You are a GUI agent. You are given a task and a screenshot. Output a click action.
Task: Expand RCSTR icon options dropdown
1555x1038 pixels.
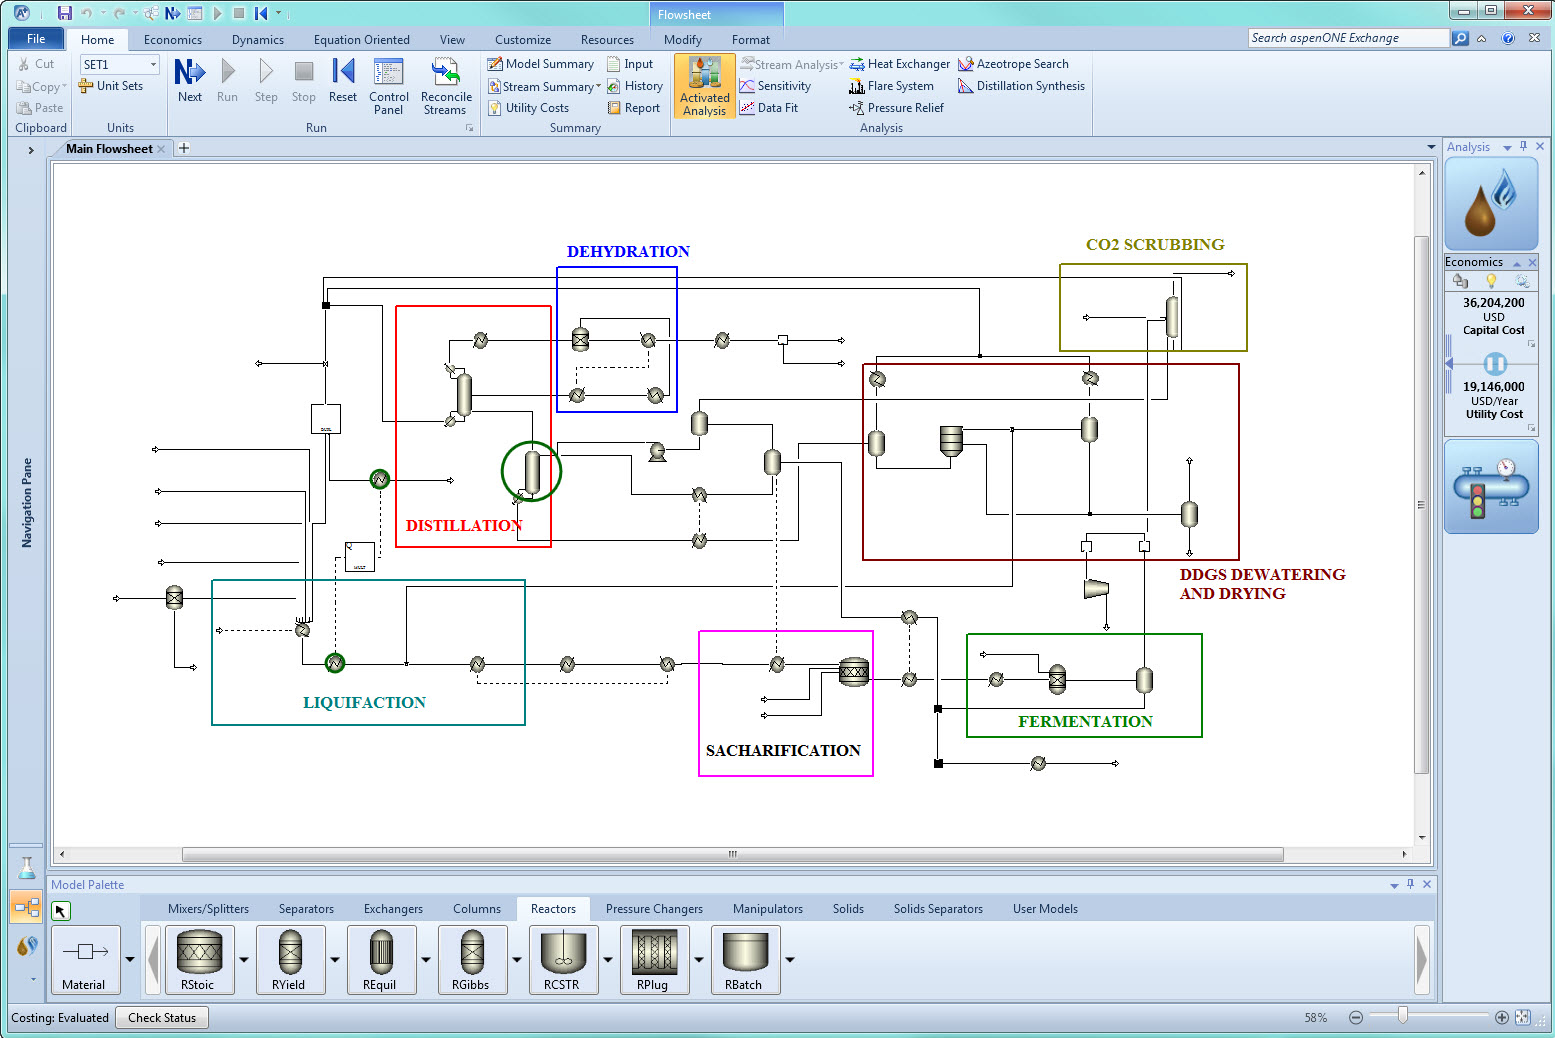point(608,959)
